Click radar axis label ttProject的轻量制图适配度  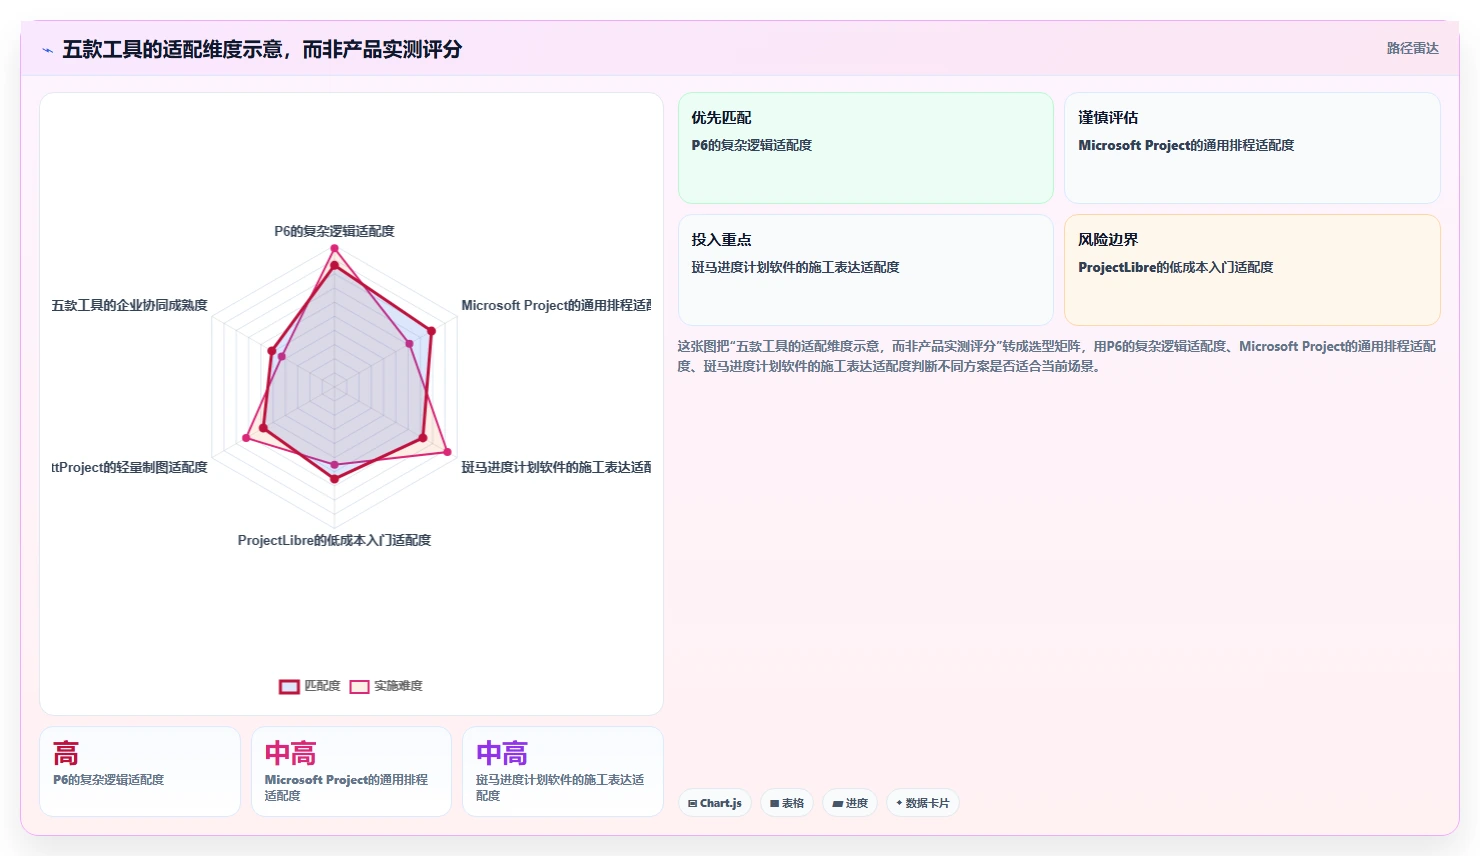pos(129,467)
